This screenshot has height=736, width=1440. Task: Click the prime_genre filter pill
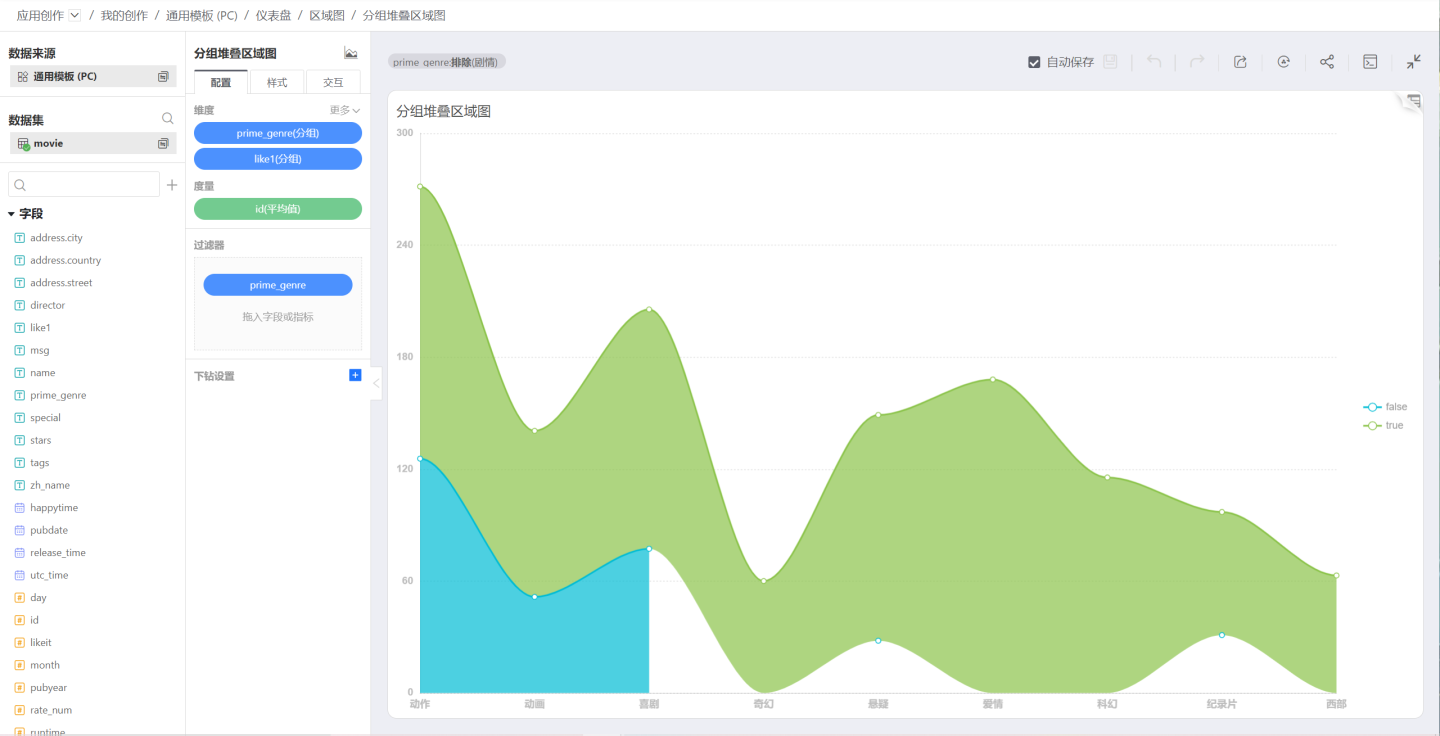click(x=278, y=285)
